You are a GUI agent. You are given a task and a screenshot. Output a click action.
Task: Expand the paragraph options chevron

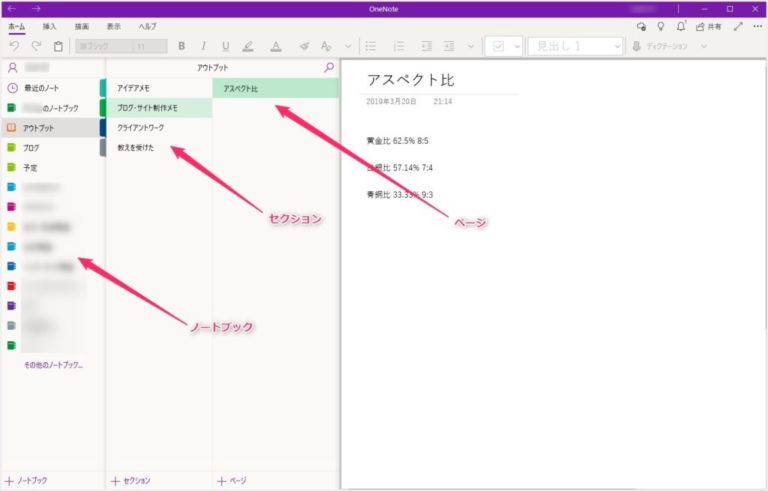tap(471, 47)
